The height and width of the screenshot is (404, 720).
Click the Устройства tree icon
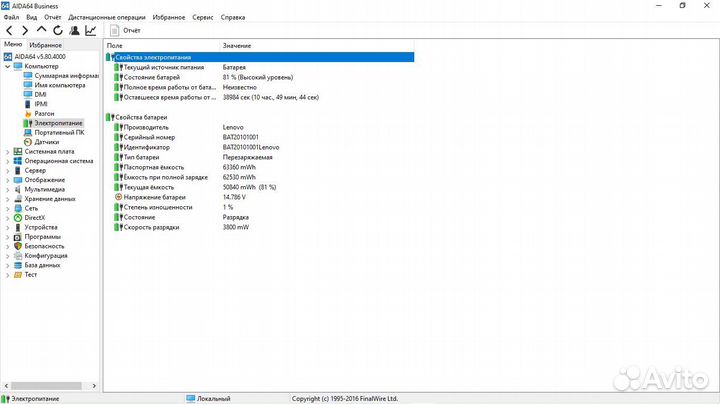coord(18,227)
